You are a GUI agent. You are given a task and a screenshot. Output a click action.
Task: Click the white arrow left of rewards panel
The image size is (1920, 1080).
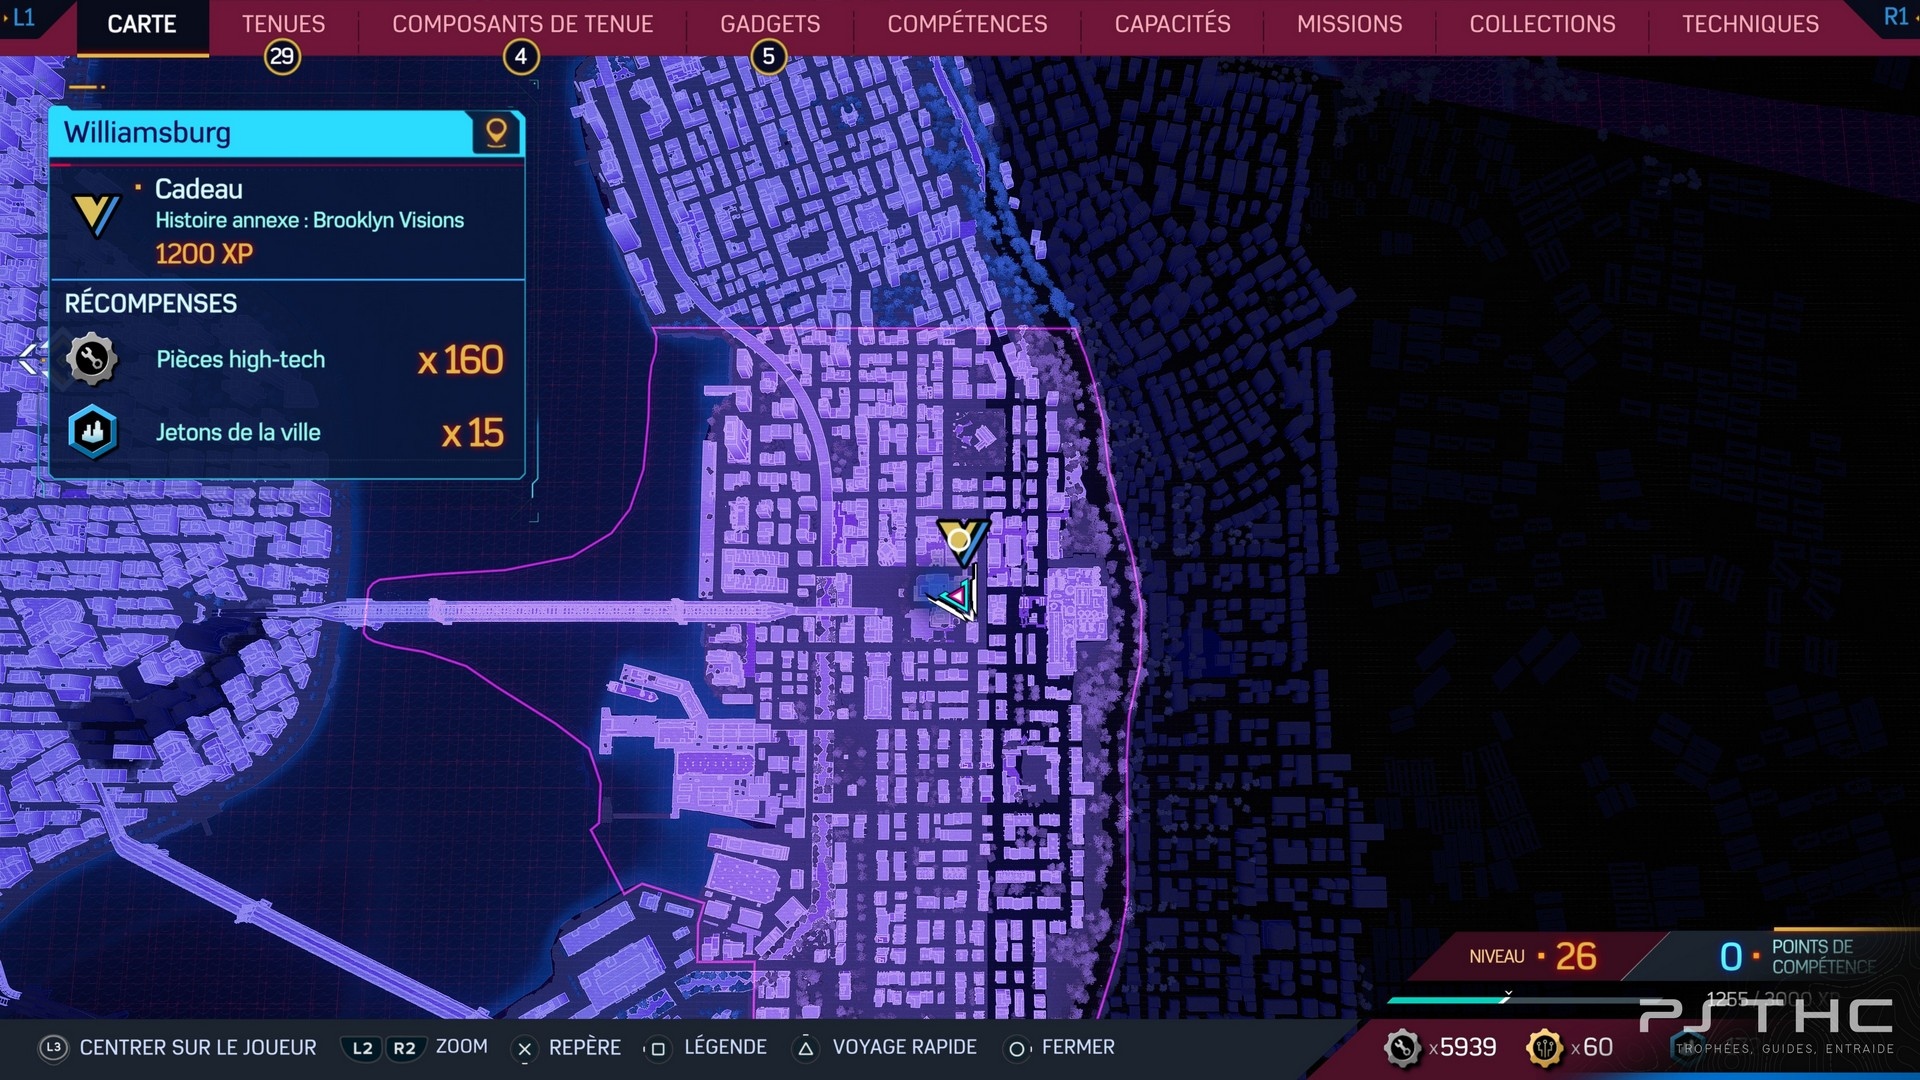pyautogui.click(x=33, y=358)
